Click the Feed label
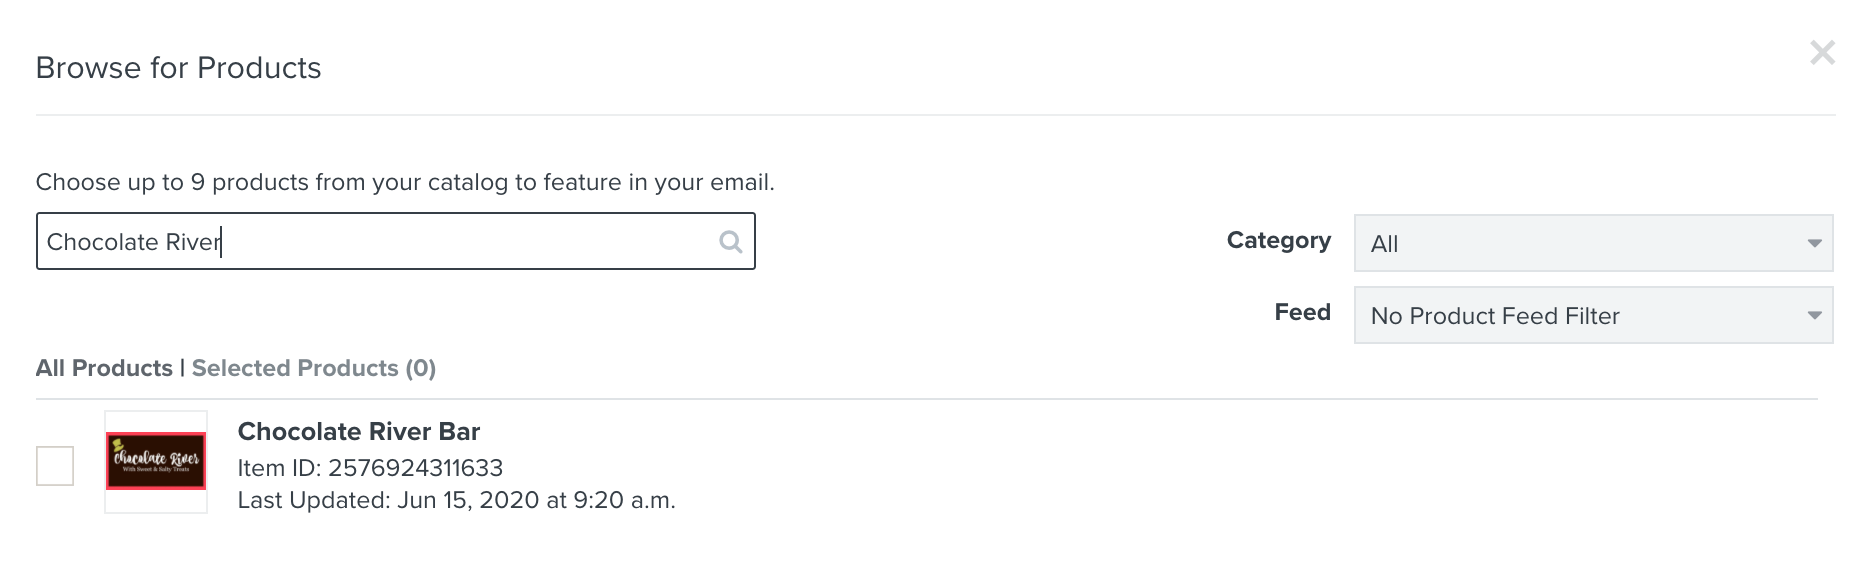The height and width of the screenshot is (578, 1870). [x=1302, y=312]
